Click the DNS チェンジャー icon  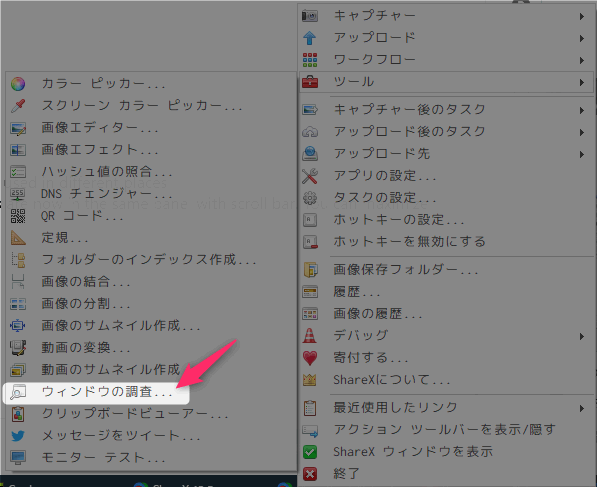pyautogui.click(x=18, y=194)
